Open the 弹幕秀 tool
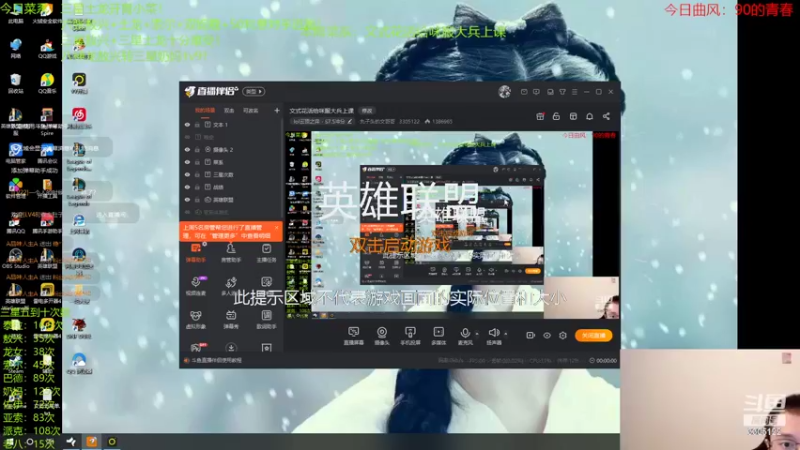 pyautogui.click(x=231, y=319)
